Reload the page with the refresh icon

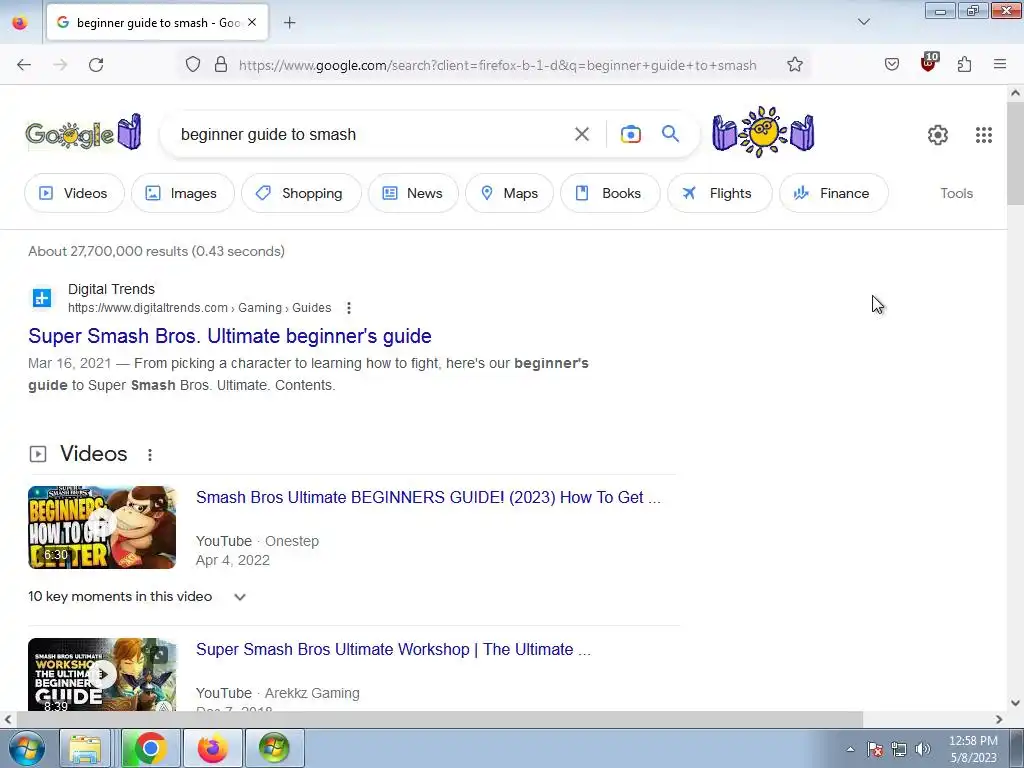96,65
